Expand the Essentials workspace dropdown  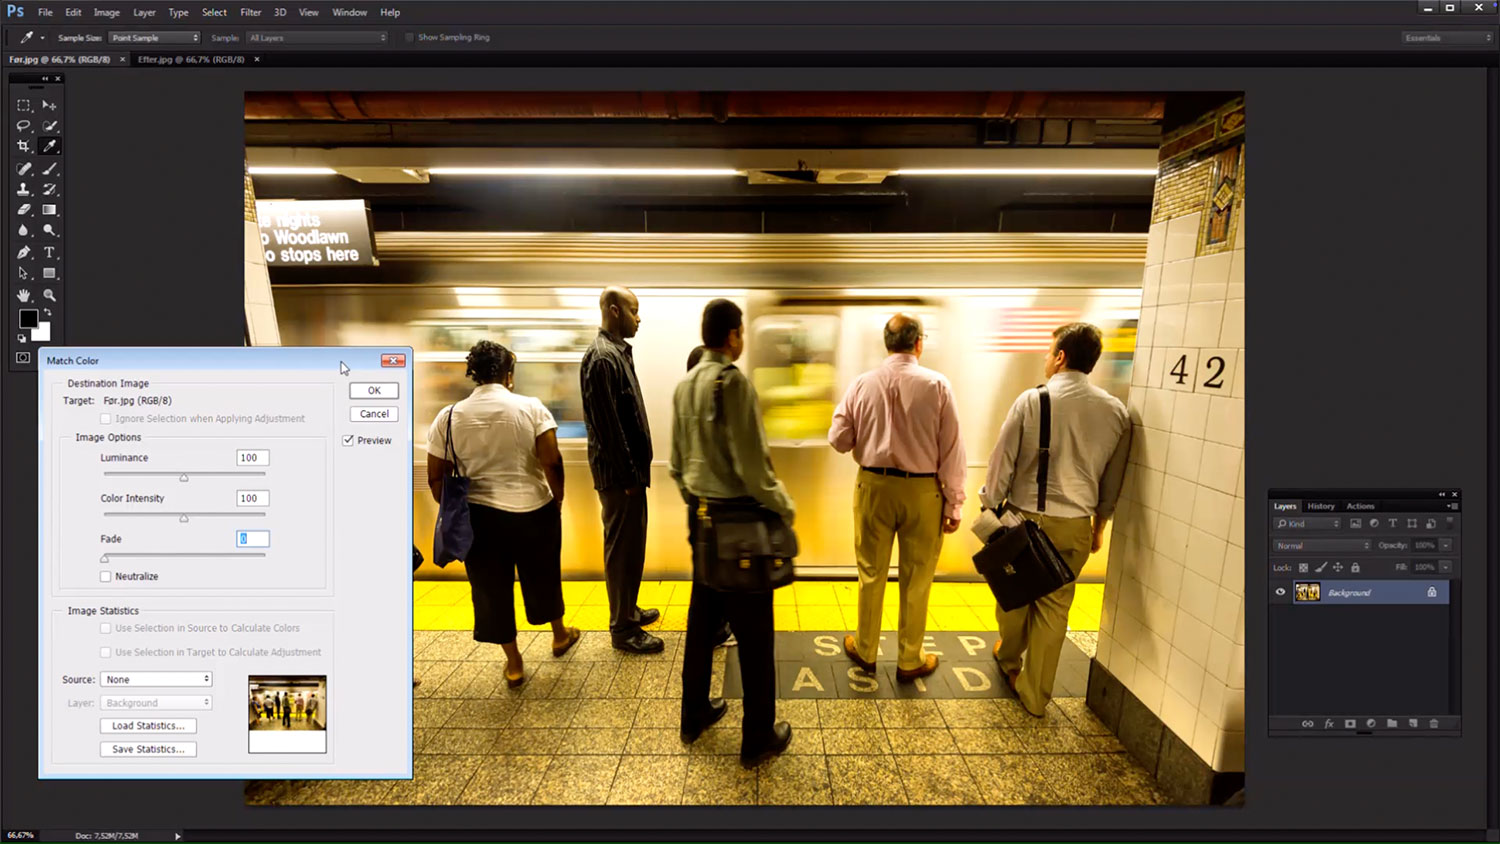pos(1447,38)
